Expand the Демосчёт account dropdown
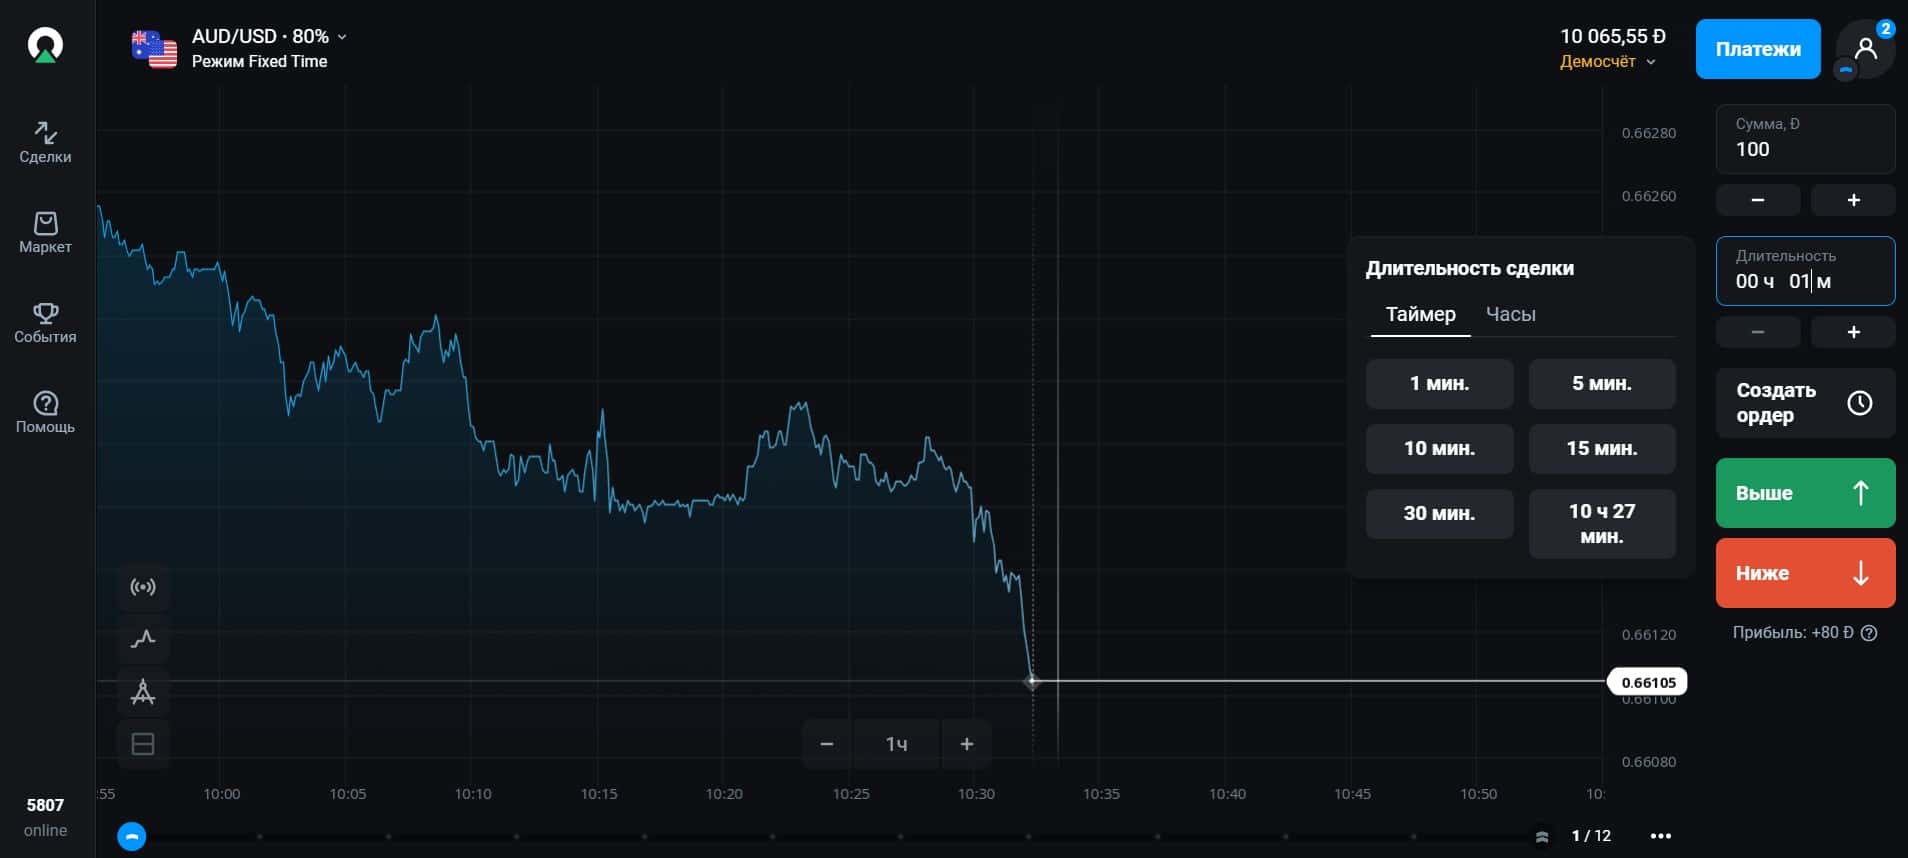1908x858 pixels. pyautogui.click(x=1608, y=62)
